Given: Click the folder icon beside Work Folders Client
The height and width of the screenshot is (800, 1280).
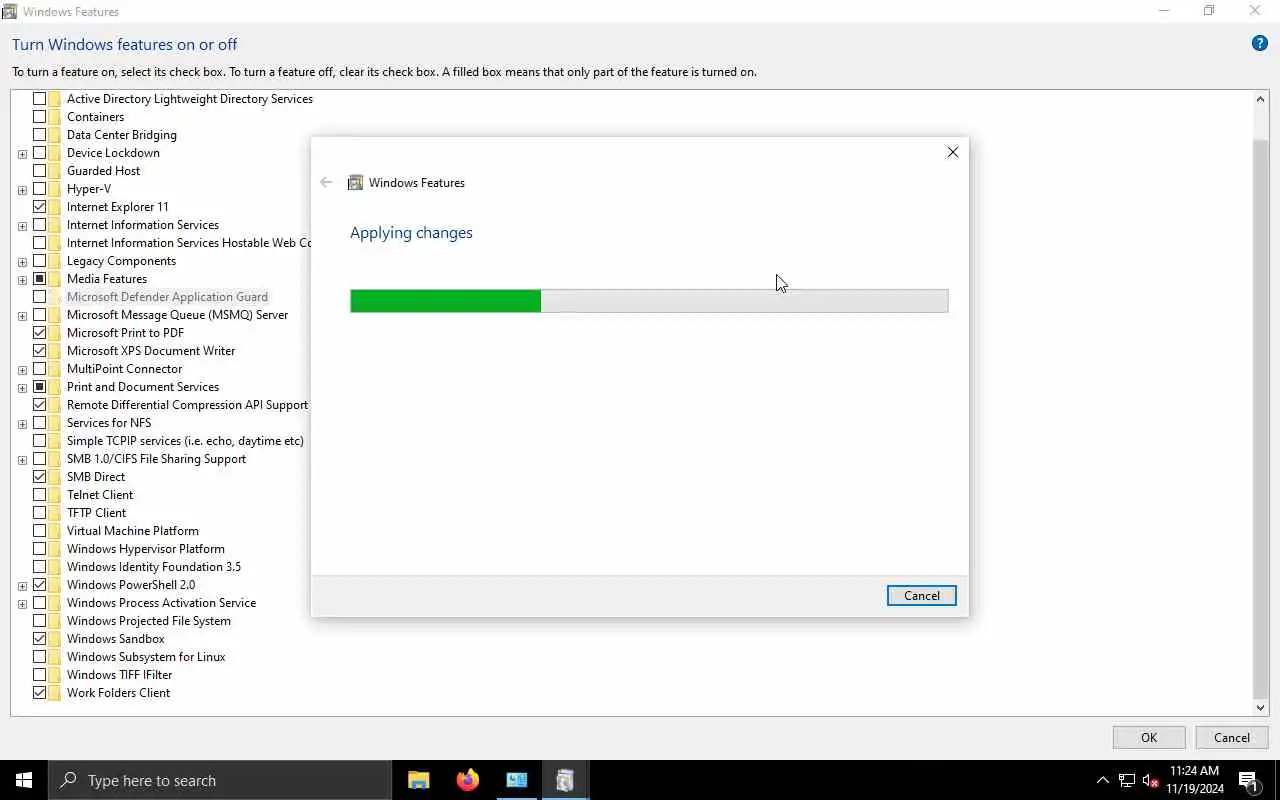Looking at the screenshot, I should (x=54, y=693).
